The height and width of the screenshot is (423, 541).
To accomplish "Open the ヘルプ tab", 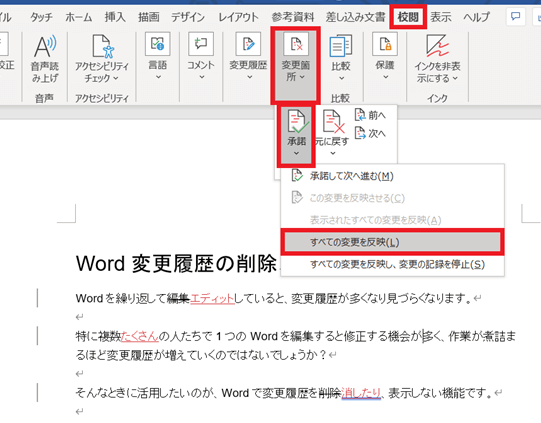I will pos(476,17).
